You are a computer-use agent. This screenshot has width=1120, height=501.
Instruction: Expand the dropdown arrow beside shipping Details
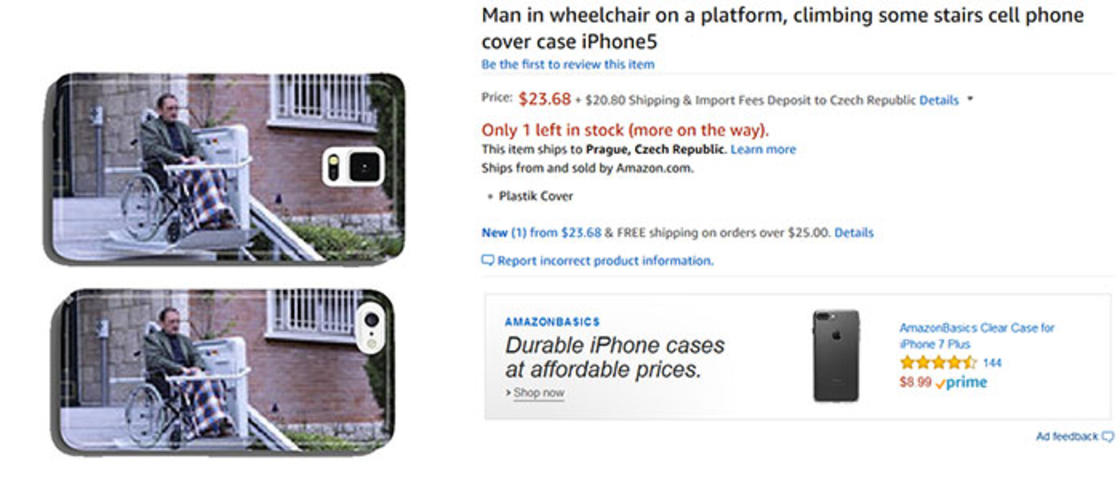970,99
